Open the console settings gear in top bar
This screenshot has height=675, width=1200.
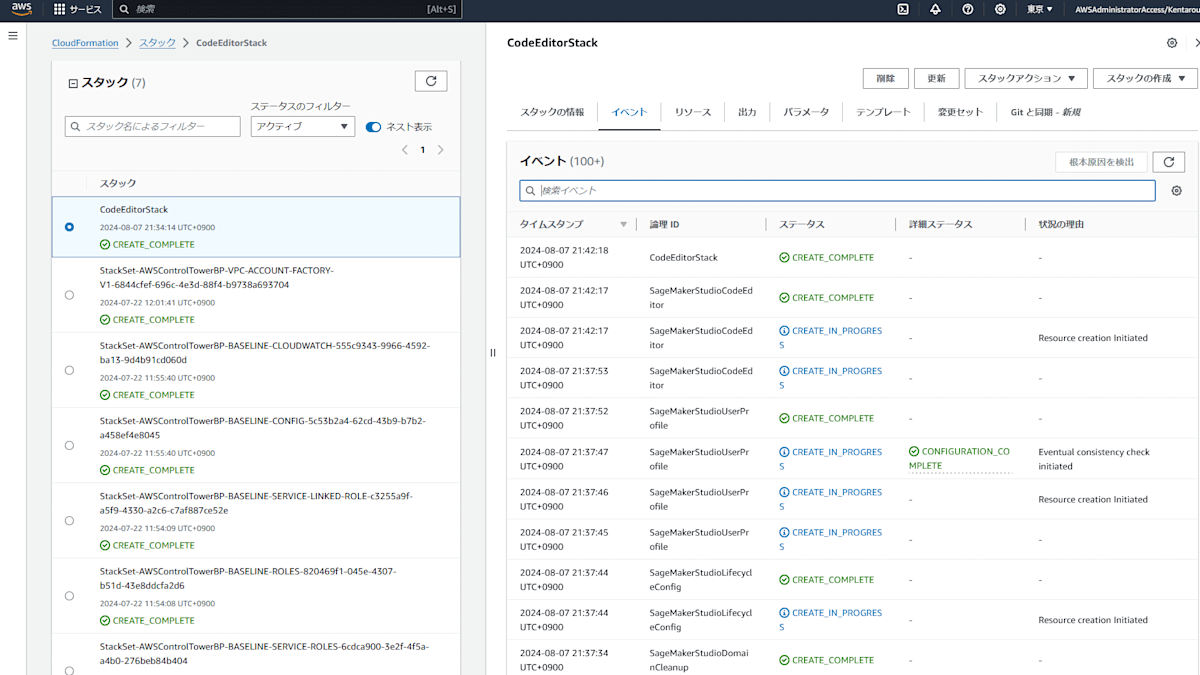pyautogui.click(x=1000, y=9)
